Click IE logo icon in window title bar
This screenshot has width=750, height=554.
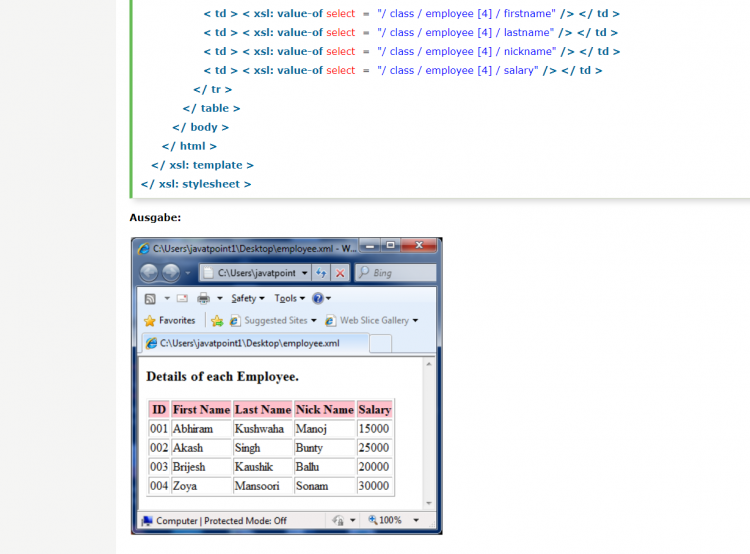click(143, 249)
